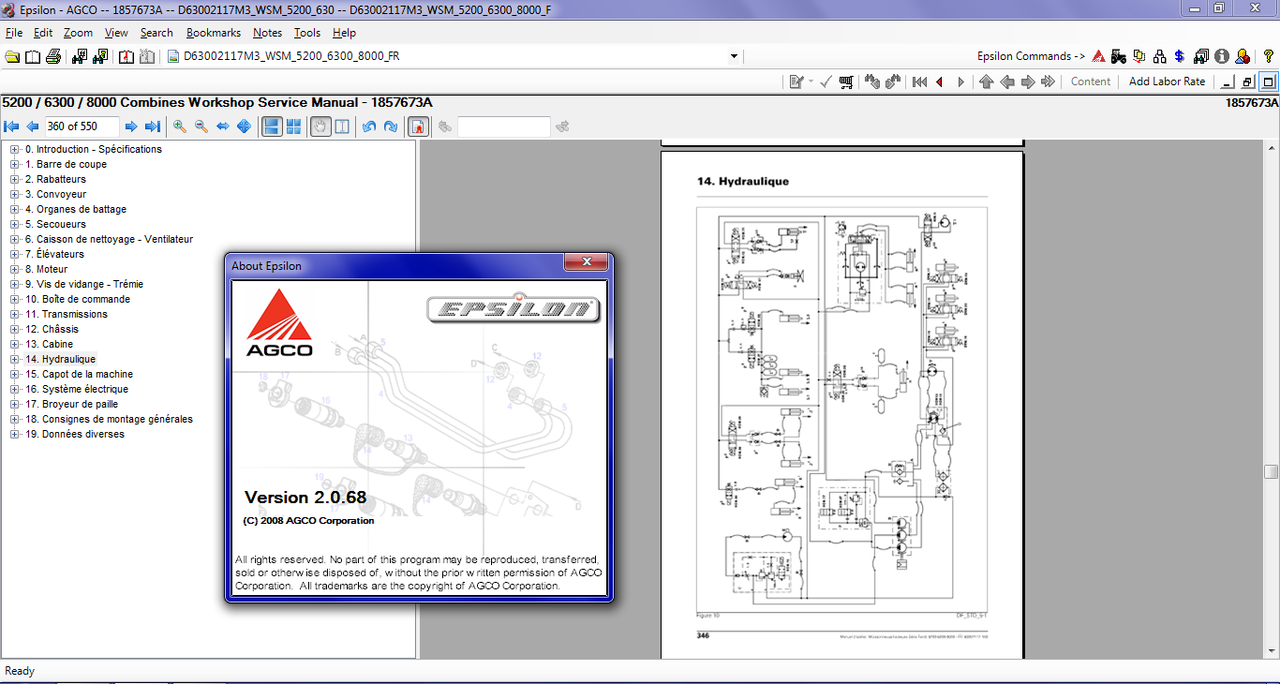Go to the first page of the manual

coord(12,126)
